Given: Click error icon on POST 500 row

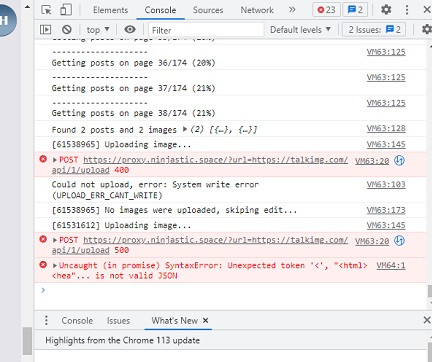Looking at the screenshot, I should pos(43,239).
